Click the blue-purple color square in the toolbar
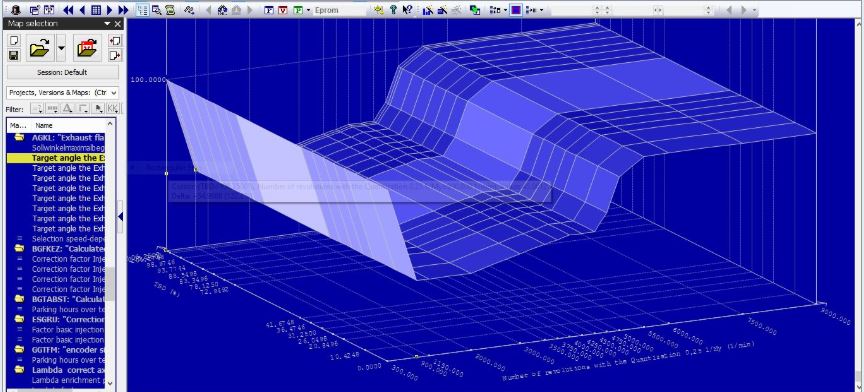The height and width of the screenshot is (392, 864). click(x=516, y=10)
